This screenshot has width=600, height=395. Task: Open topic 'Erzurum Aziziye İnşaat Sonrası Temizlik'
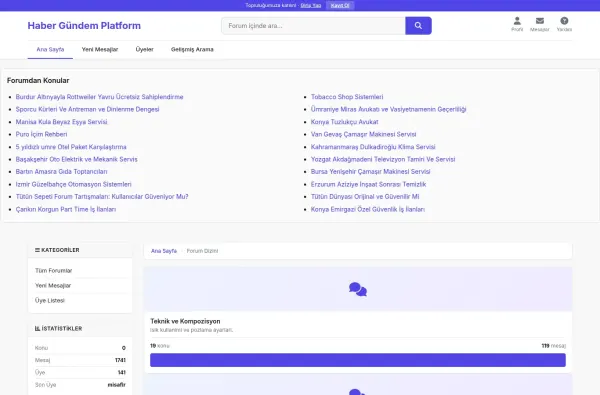368,184
